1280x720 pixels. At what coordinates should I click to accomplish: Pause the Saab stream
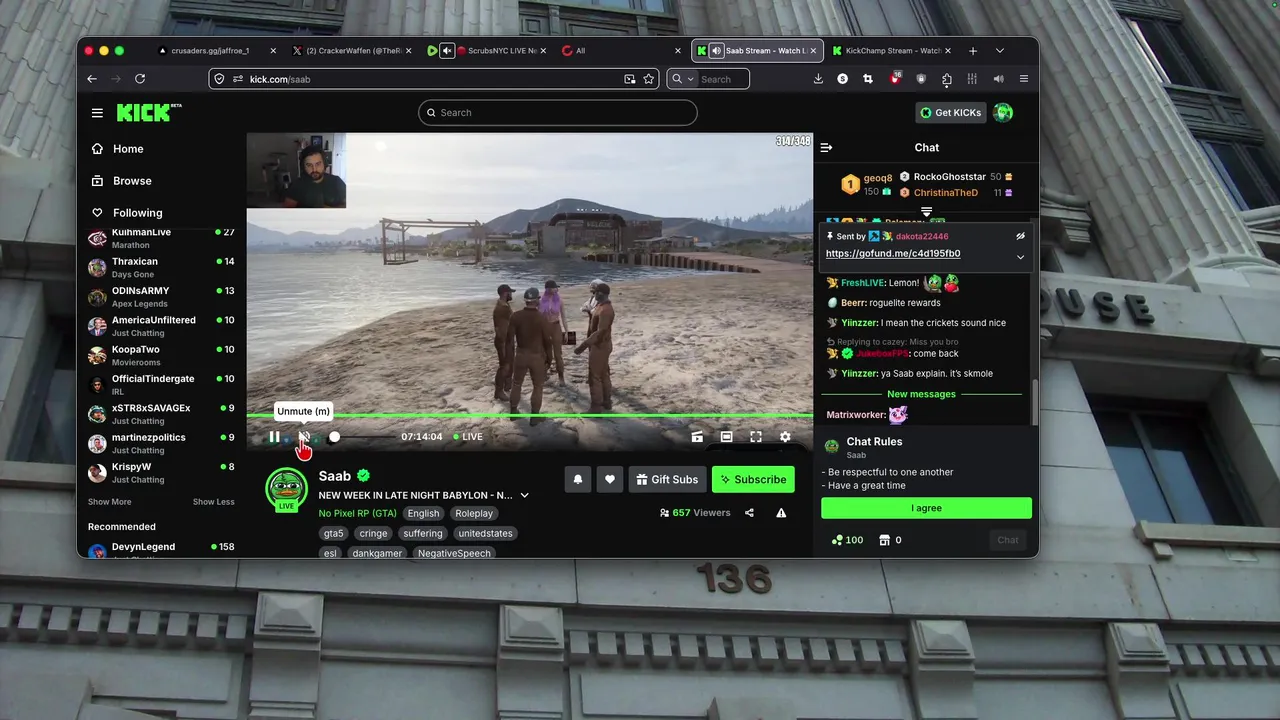click(x=274, y=437)
